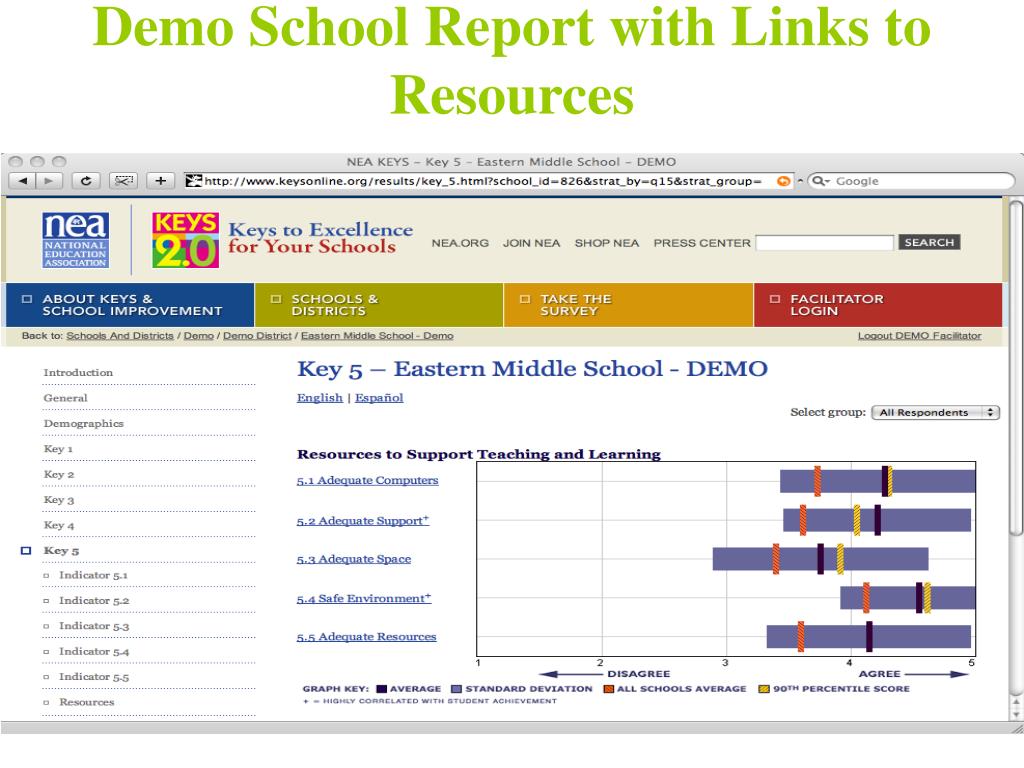Click the 'Keys to Excellence for Your Schools' title

click(x=321, y=238)
